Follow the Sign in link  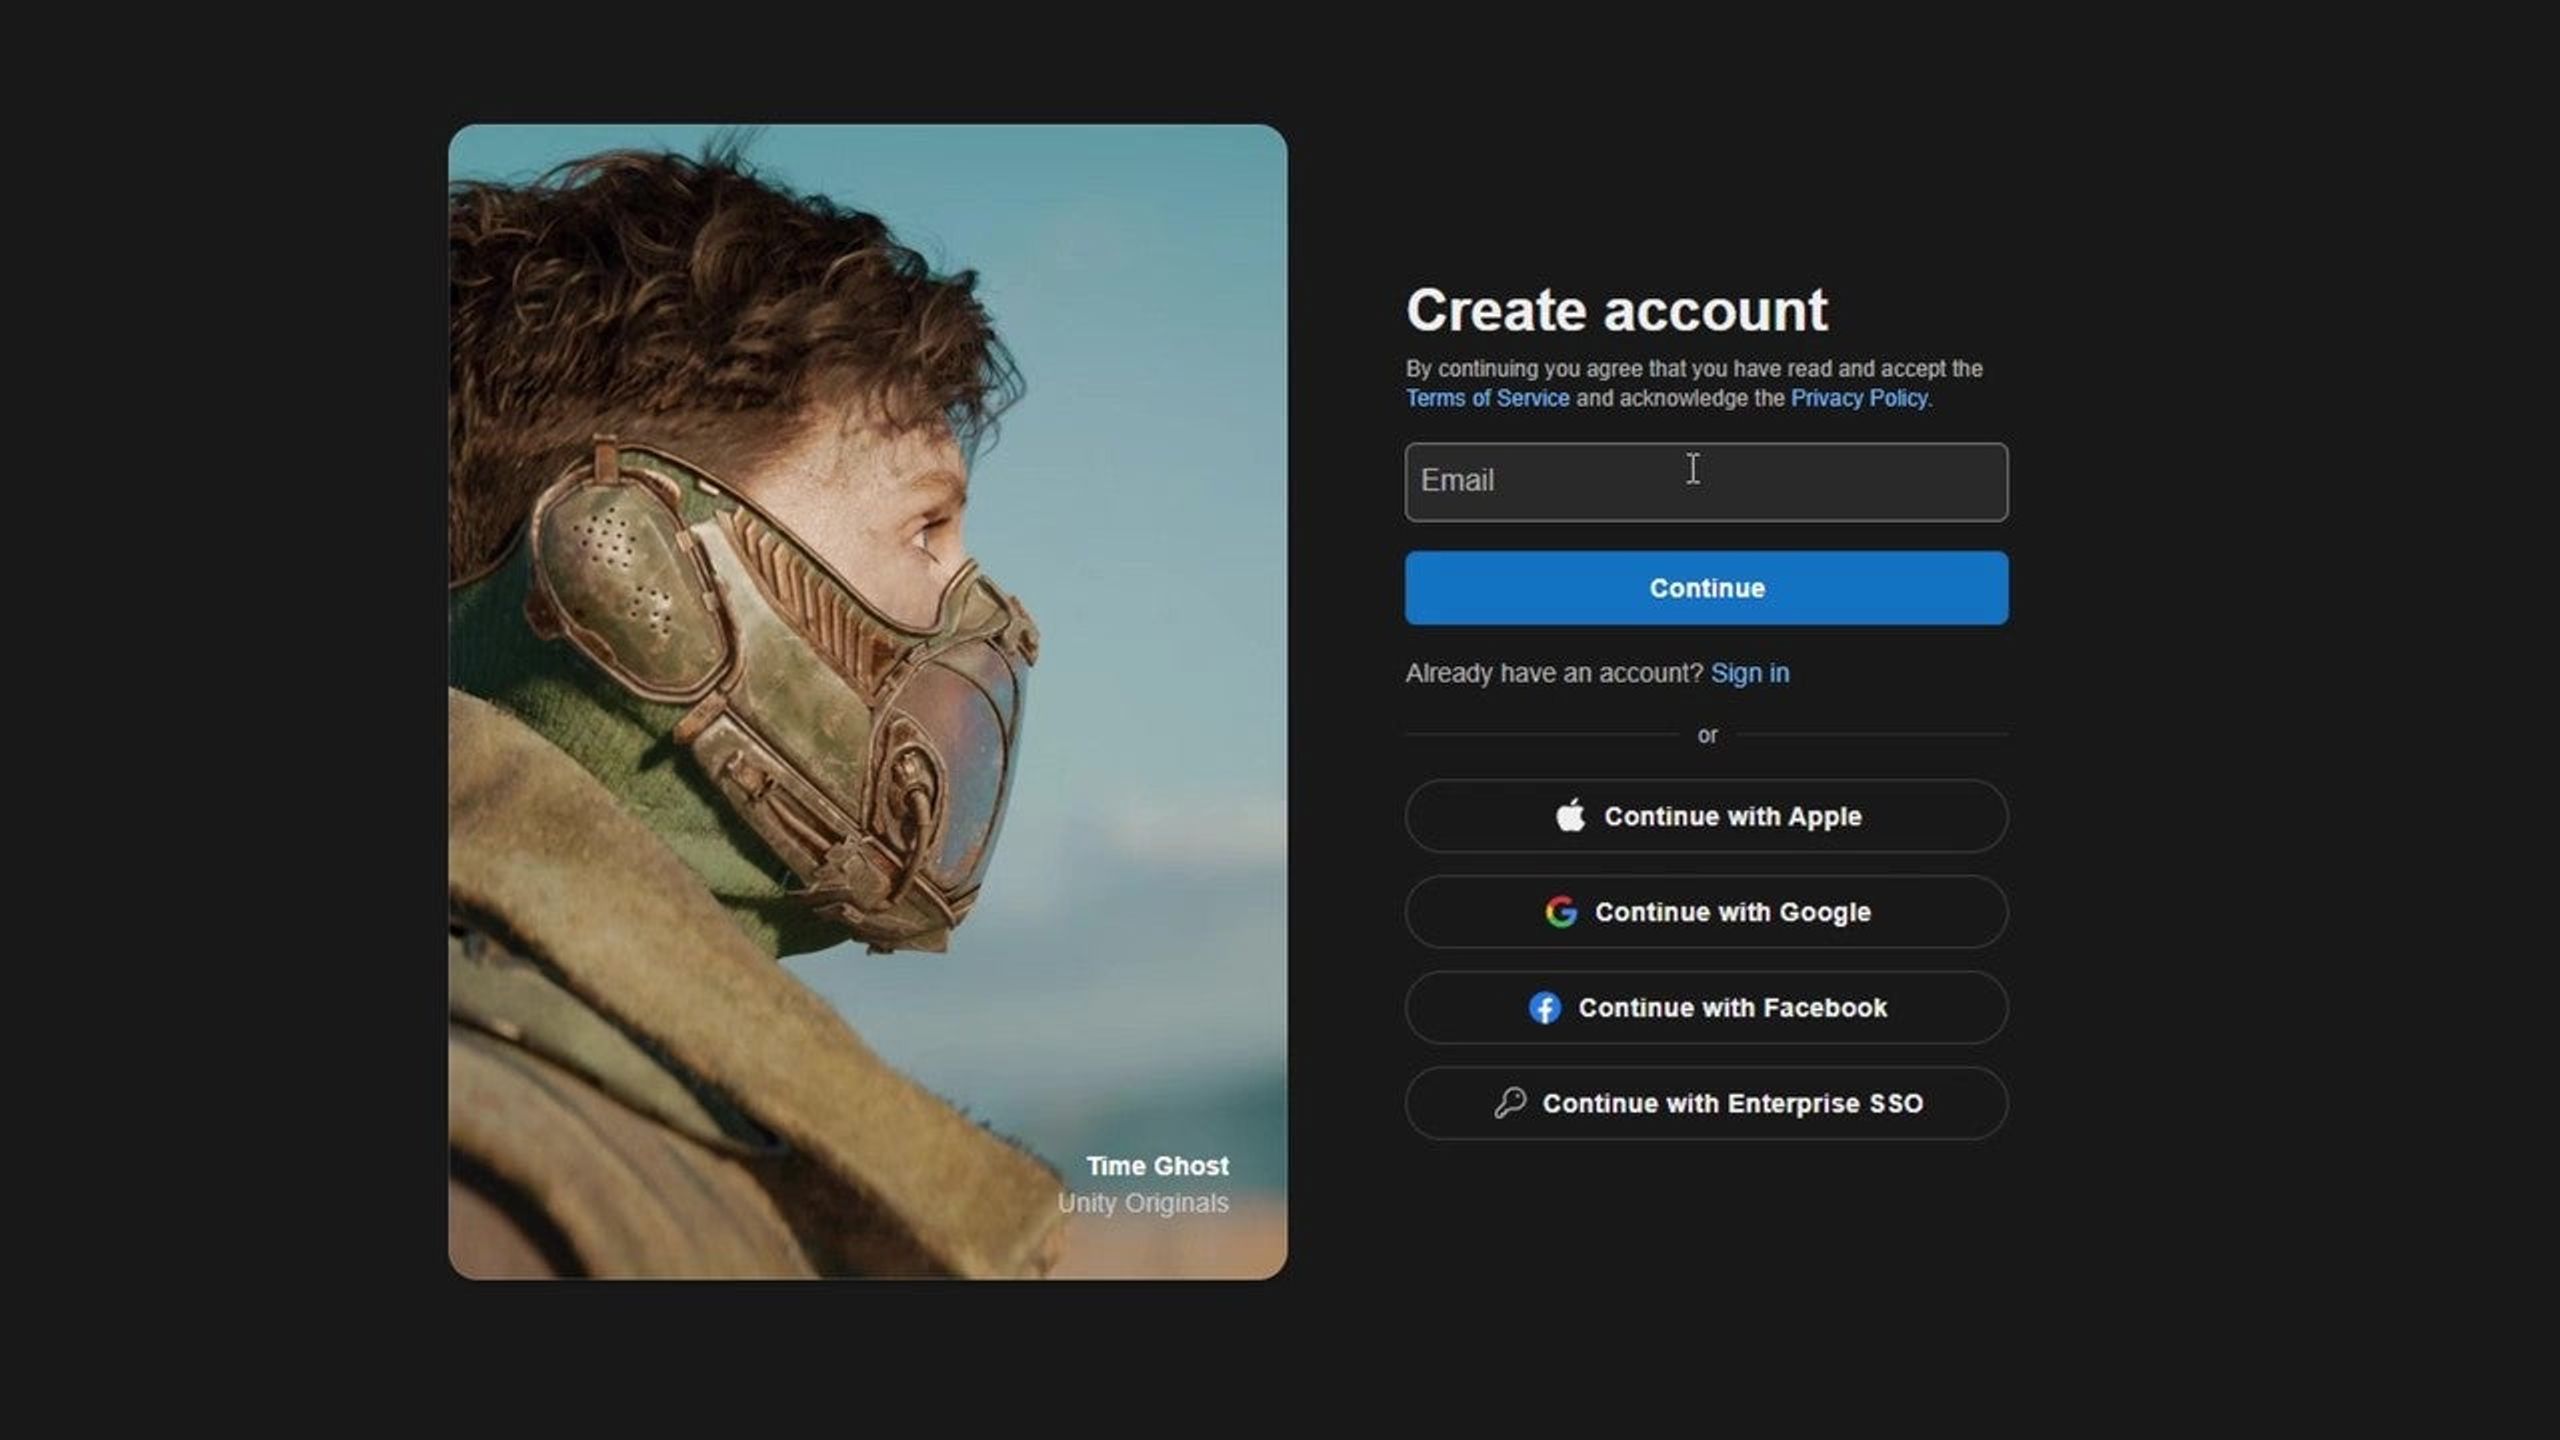(1750, 673)
